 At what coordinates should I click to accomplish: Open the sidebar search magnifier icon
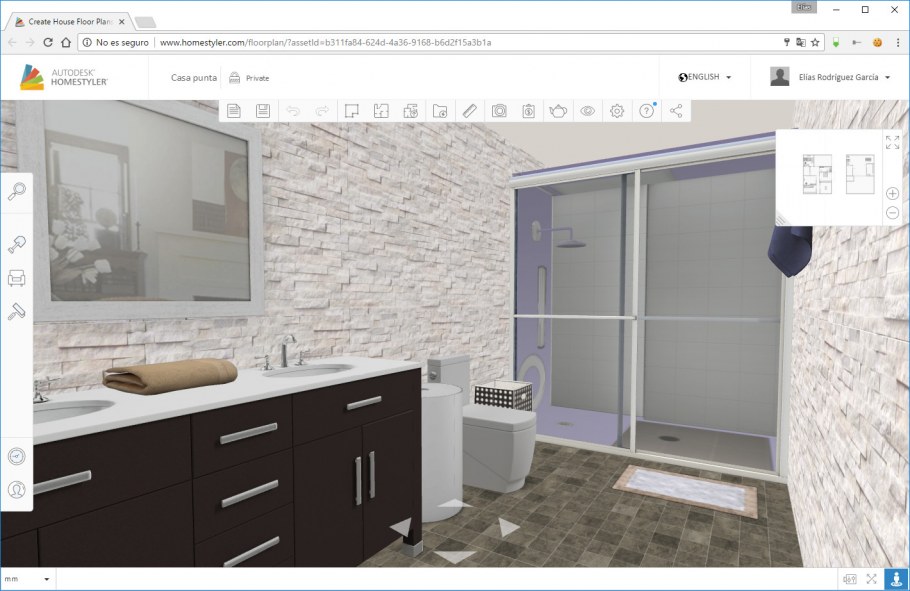18,188
